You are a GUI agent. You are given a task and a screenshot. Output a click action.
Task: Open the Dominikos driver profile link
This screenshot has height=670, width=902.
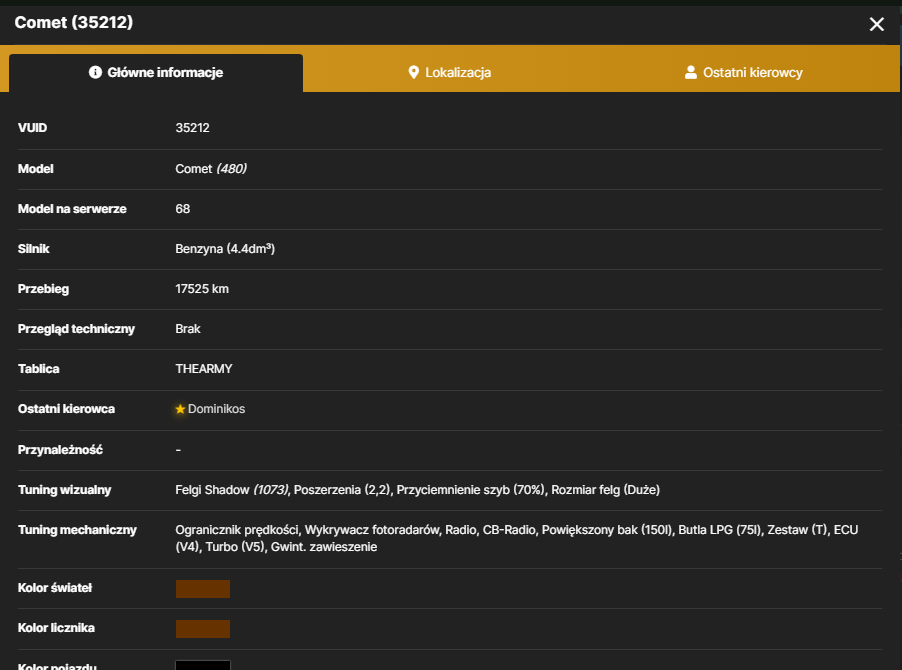tap(216, 409)
